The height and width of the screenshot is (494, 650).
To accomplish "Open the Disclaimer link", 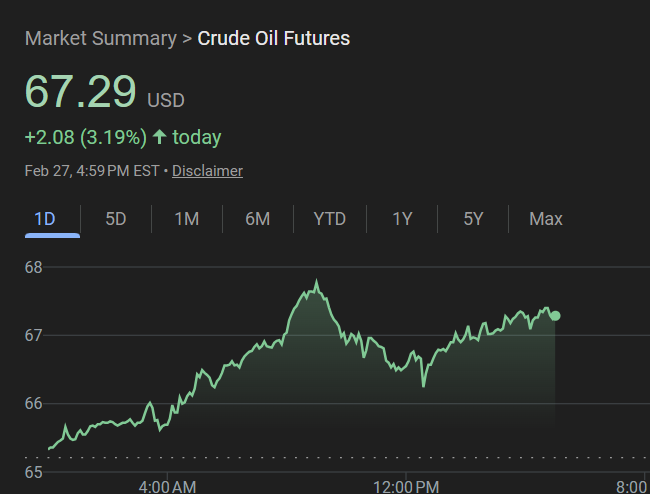I will click(207, 171).
